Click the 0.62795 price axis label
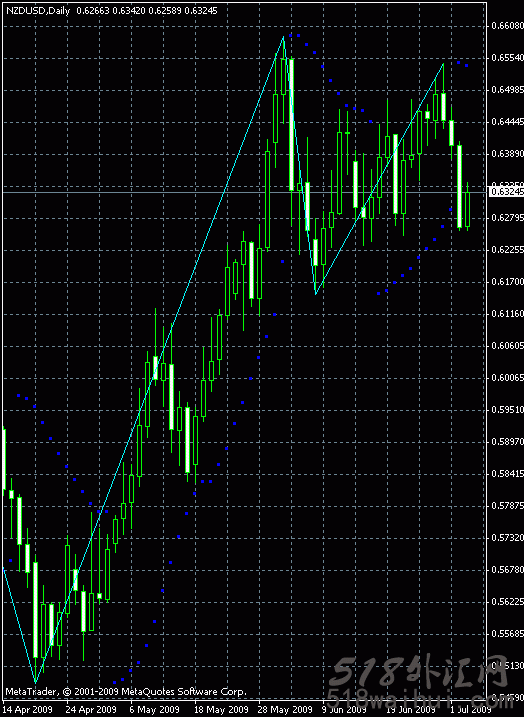 (507, 218)
